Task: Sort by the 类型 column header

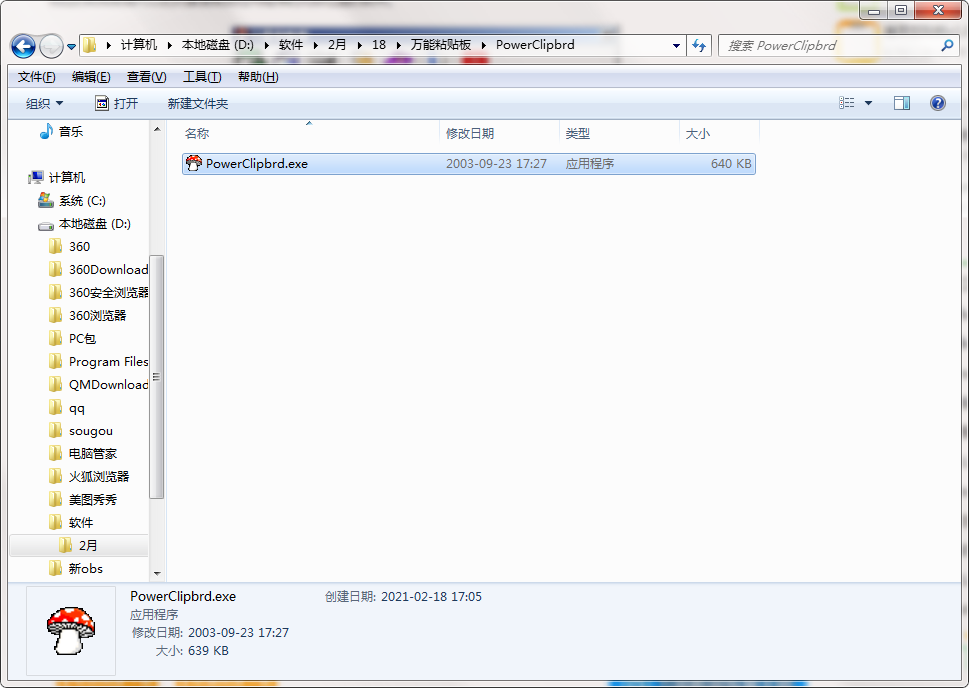Action: pyautogui.click(x=619, y=133)
